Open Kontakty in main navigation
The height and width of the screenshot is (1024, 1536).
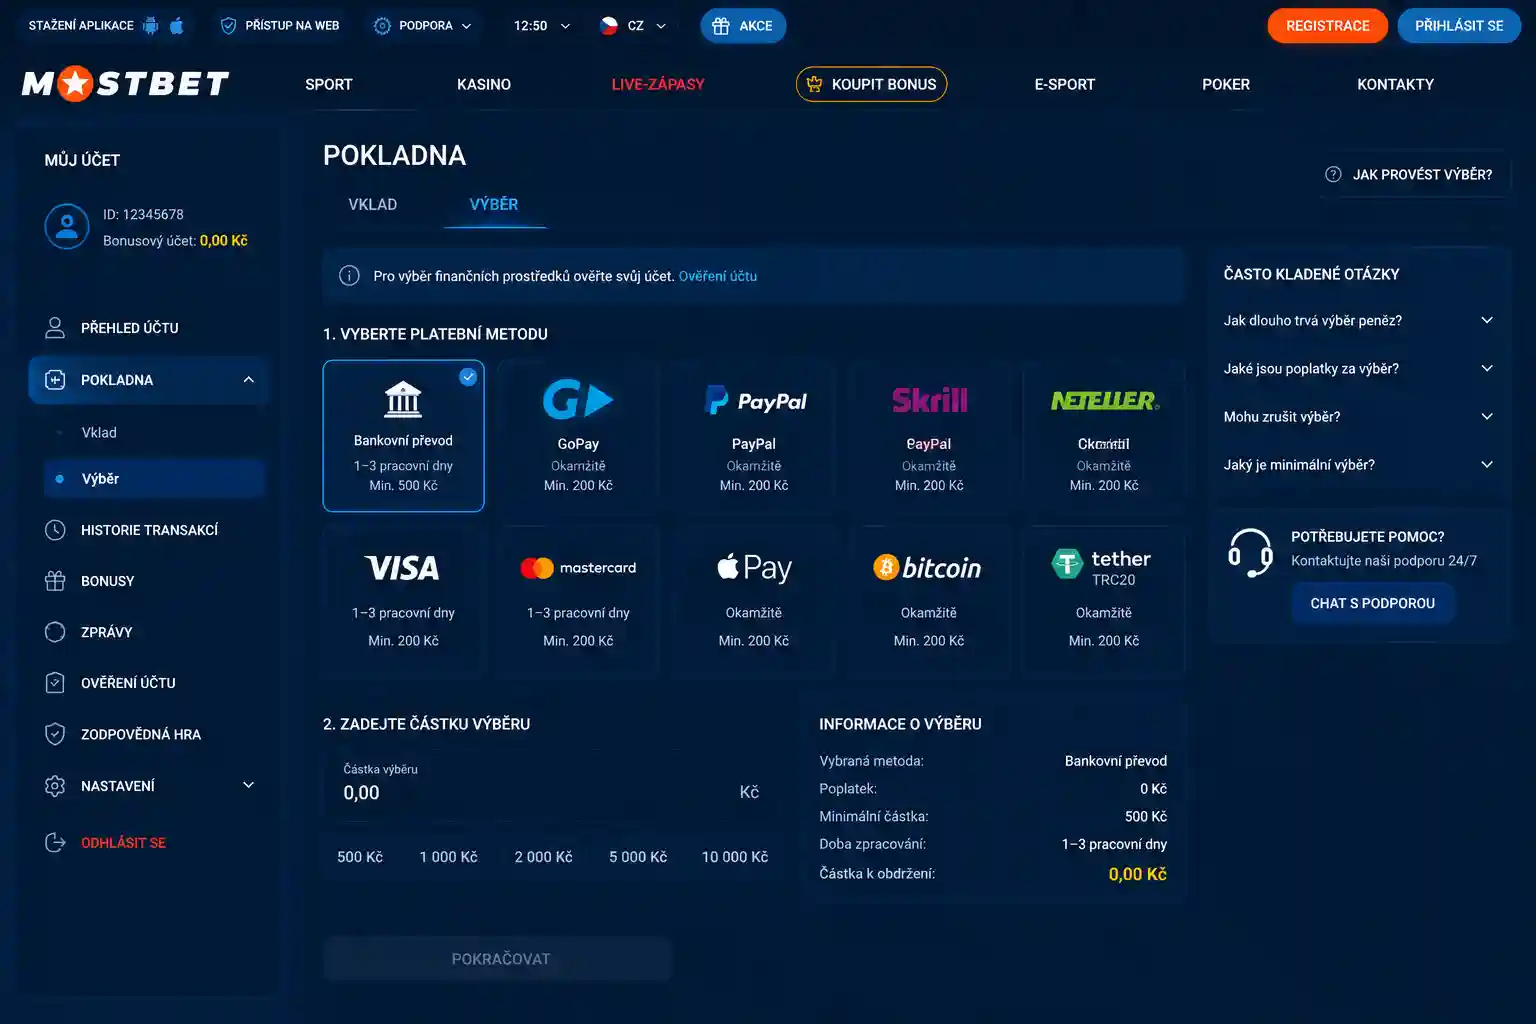(x=1395, y=85)
